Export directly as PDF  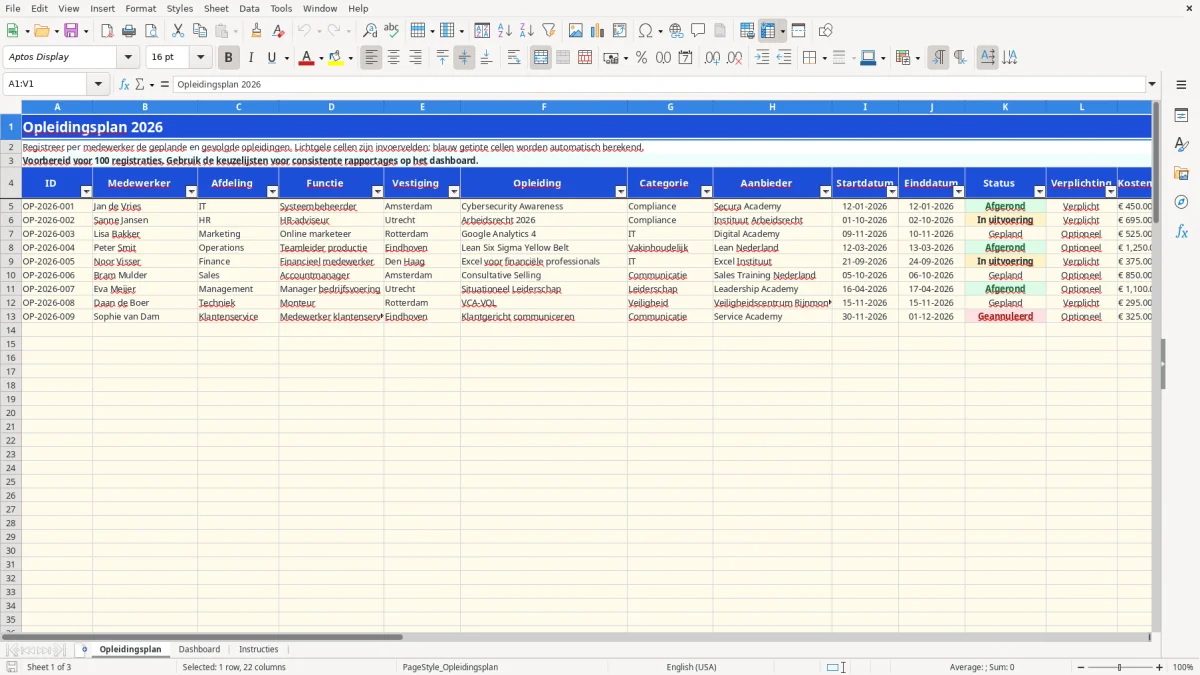click(x=107, y=31)
